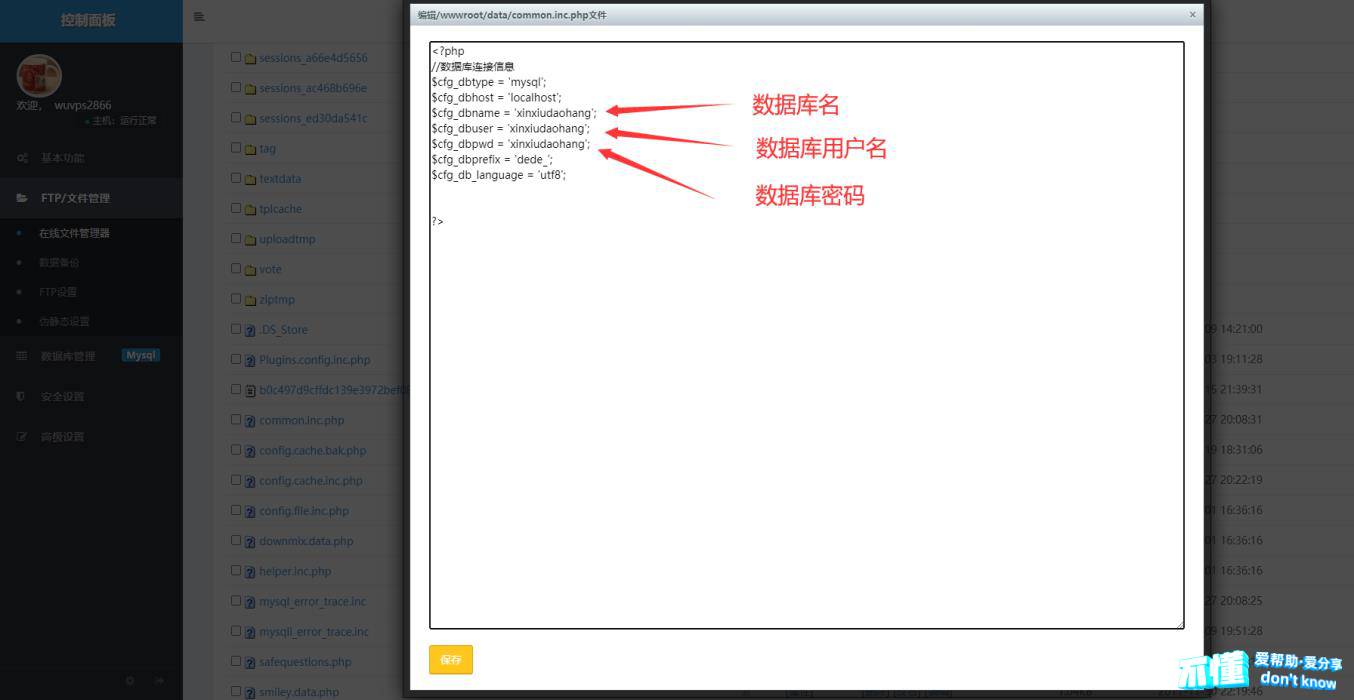Open 在线文件管理器 in sidebar submenu
The image size is (1354, 700).
(x=74, y=233)
